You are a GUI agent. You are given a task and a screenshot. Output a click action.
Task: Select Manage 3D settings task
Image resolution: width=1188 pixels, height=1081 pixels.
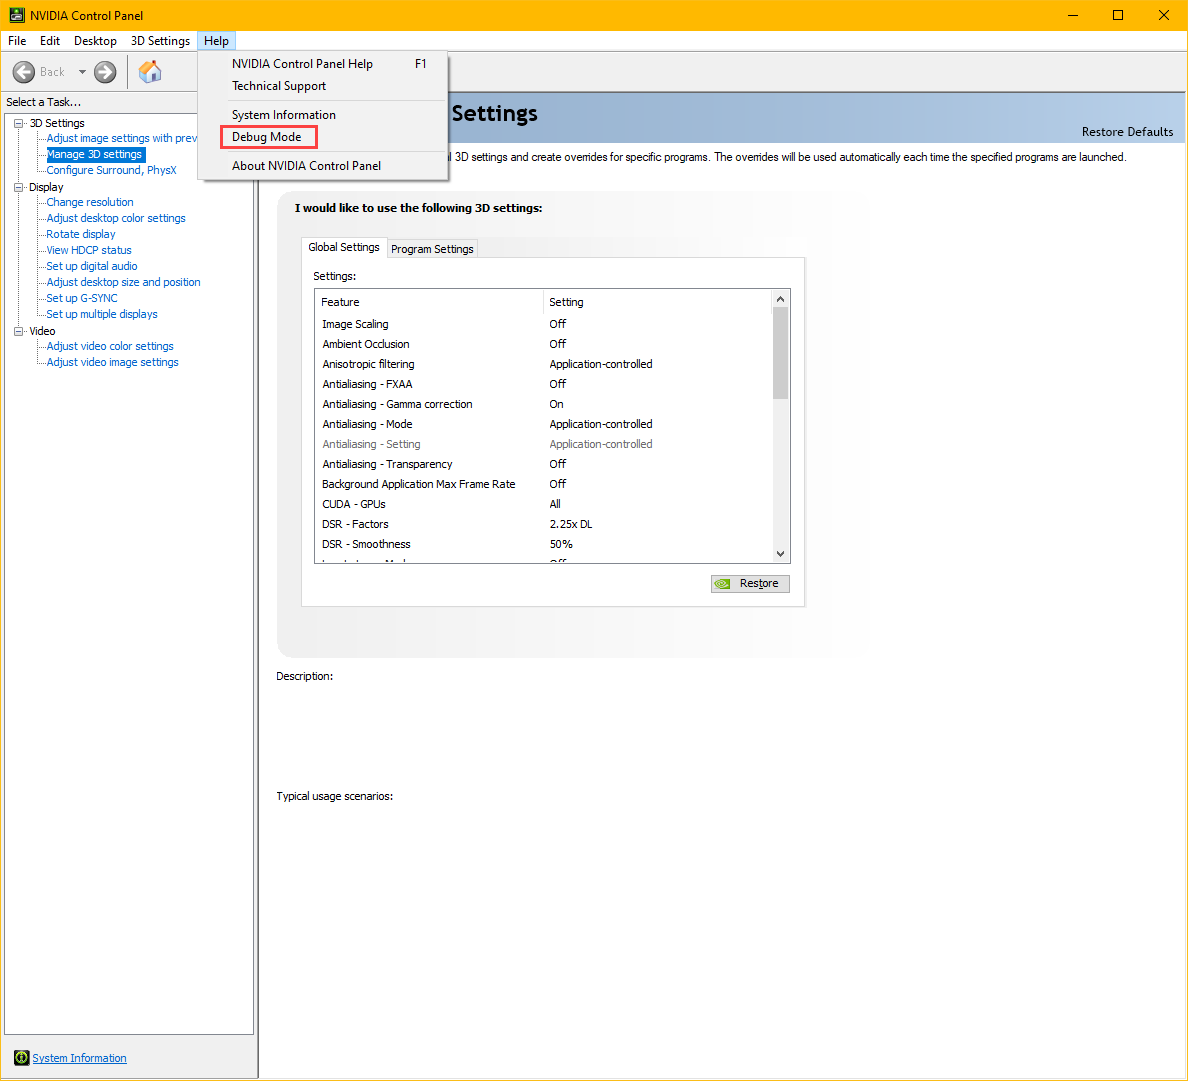(95, 154)
